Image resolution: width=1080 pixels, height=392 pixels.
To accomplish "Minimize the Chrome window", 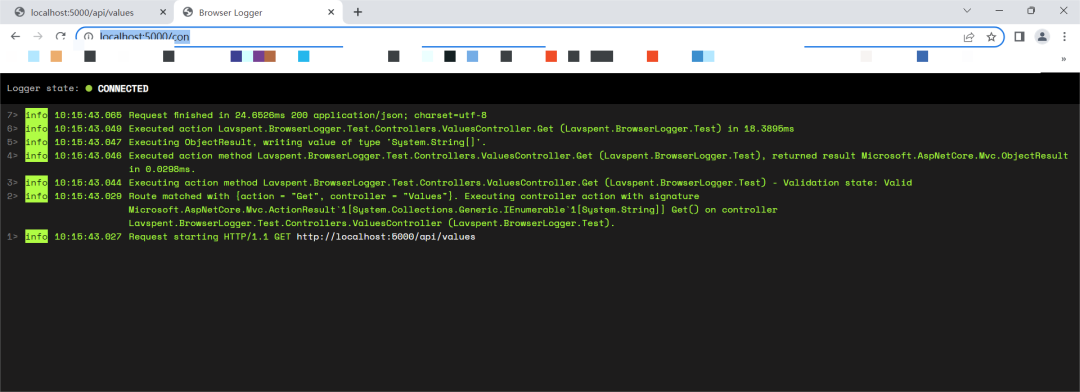I will (x=999, y=10).
